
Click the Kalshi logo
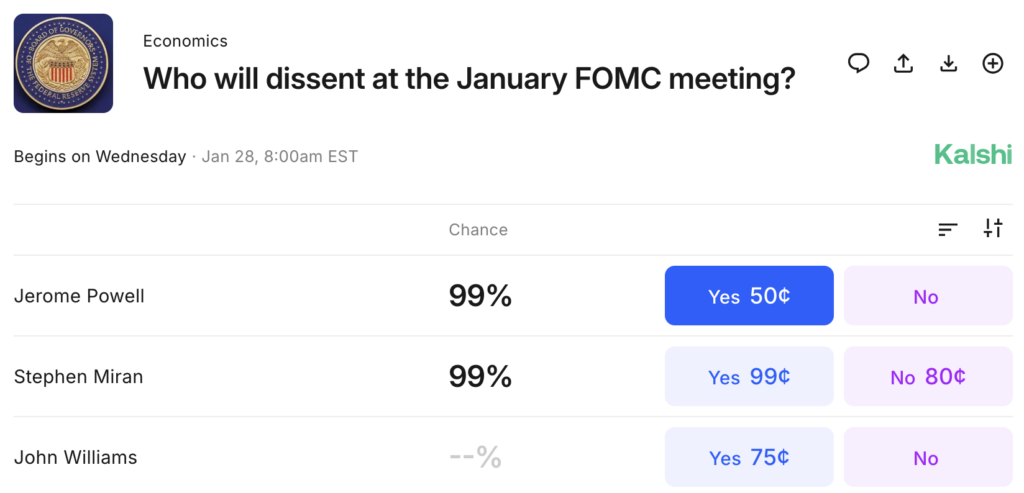972,155
